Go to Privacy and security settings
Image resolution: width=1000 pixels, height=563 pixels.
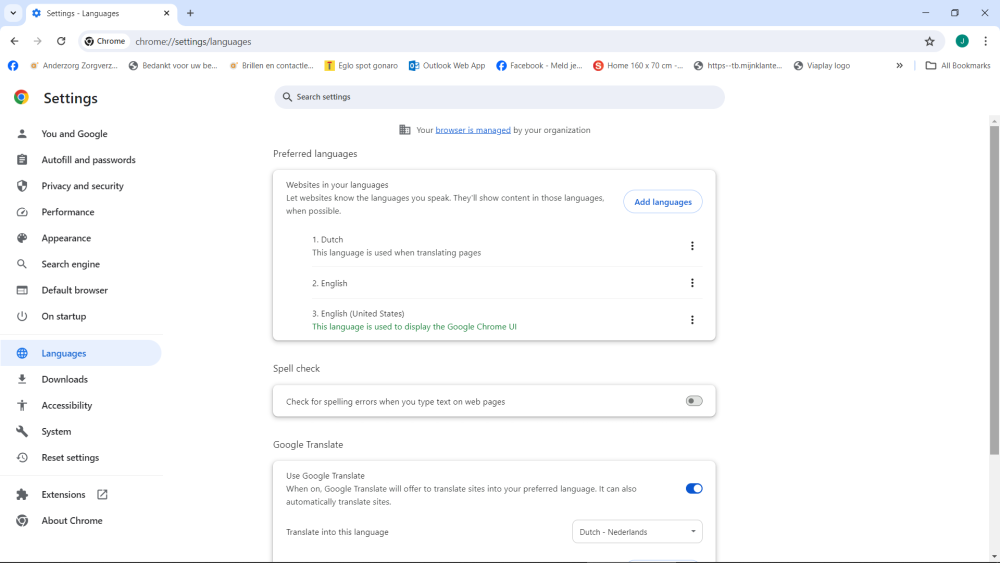click(x=82, y=186)
